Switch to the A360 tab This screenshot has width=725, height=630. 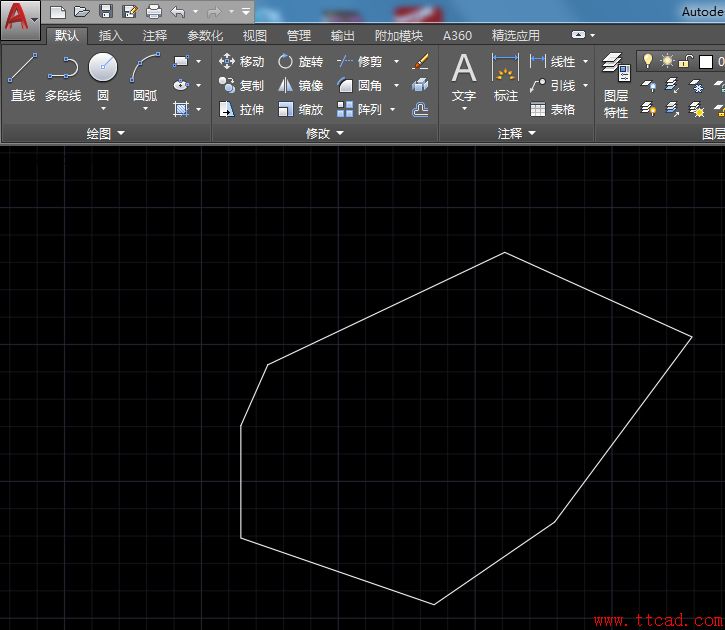pos(457,35)
